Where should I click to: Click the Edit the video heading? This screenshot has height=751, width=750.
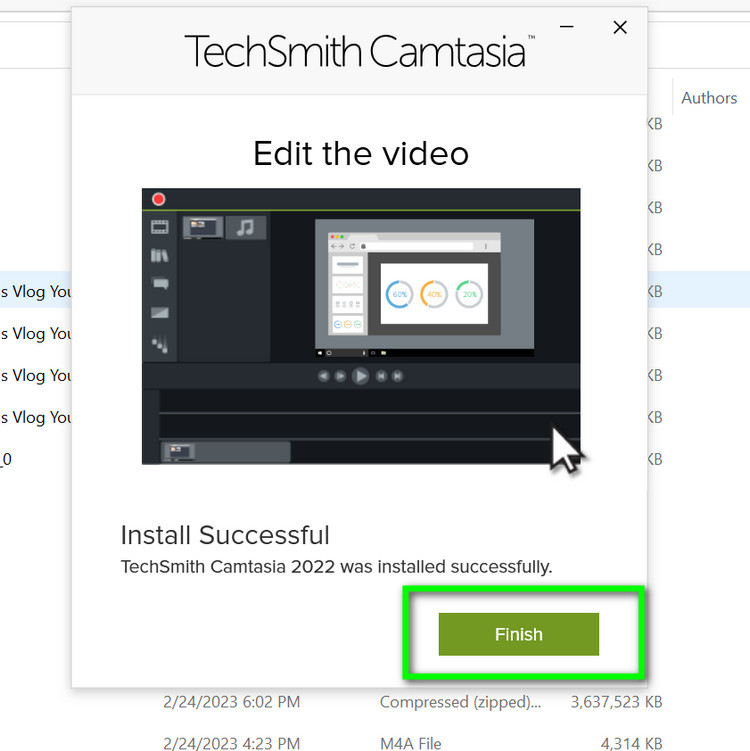[361, 154]
